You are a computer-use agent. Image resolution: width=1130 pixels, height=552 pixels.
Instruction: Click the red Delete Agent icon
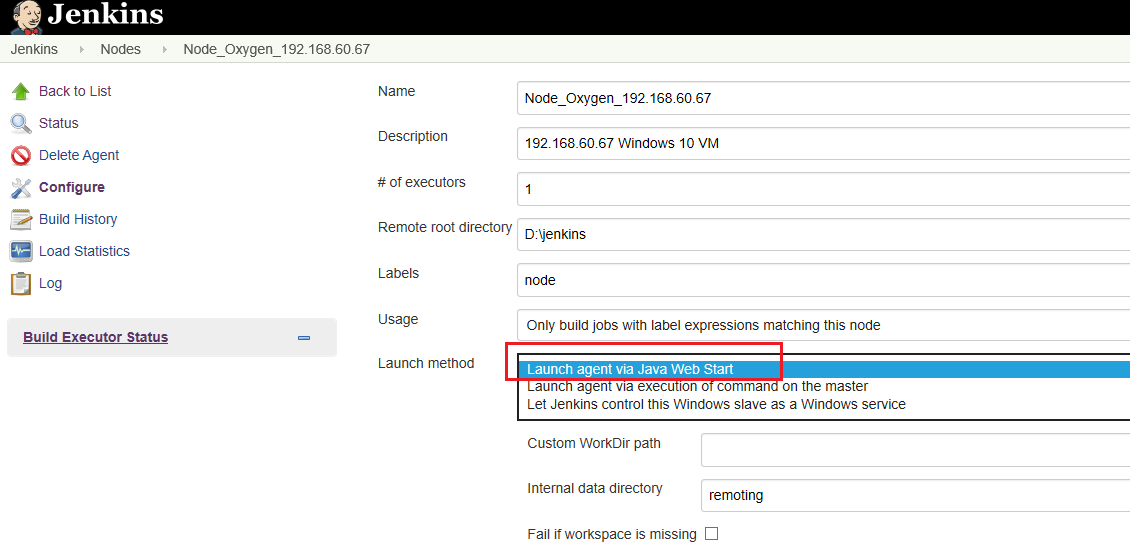(x=21, y=156)
